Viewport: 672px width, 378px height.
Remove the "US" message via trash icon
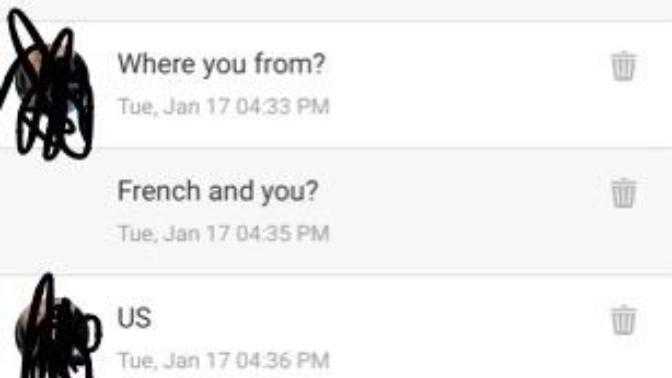(x=623, y=320)
